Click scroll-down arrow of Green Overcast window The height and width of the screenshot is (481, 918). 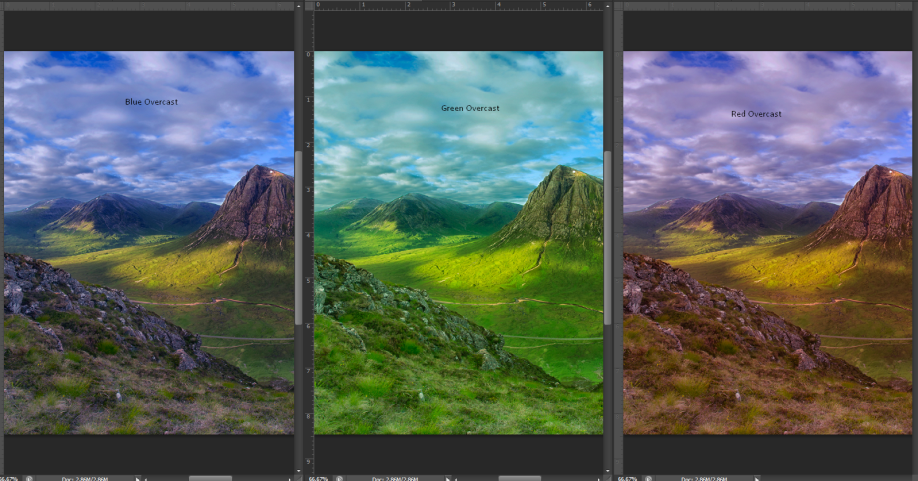[608, 470]
